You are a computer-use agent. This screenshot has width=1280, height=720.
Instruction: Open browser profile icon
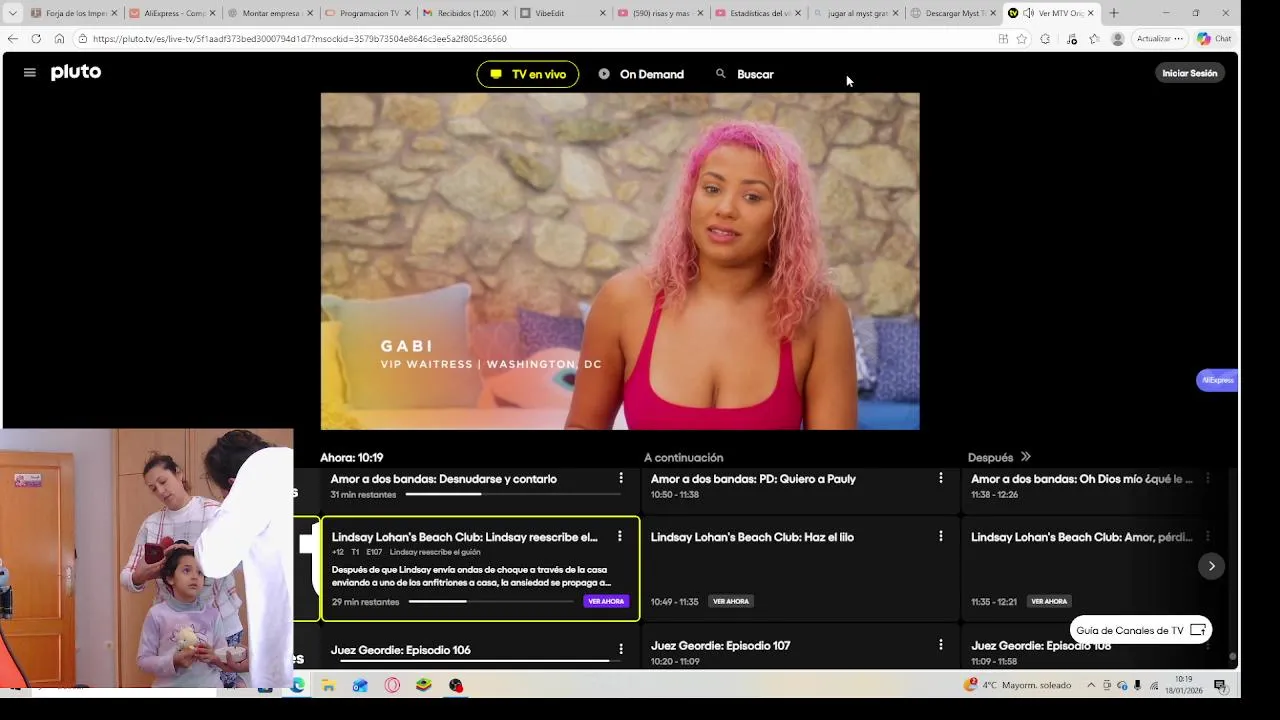click(x=1117, y=39)
